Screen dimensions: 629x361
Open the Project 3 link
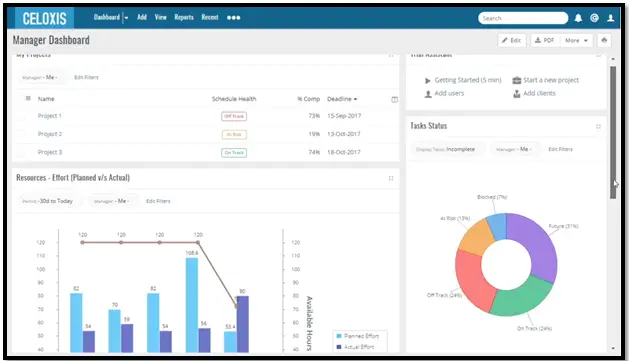(x=50, y=152)
